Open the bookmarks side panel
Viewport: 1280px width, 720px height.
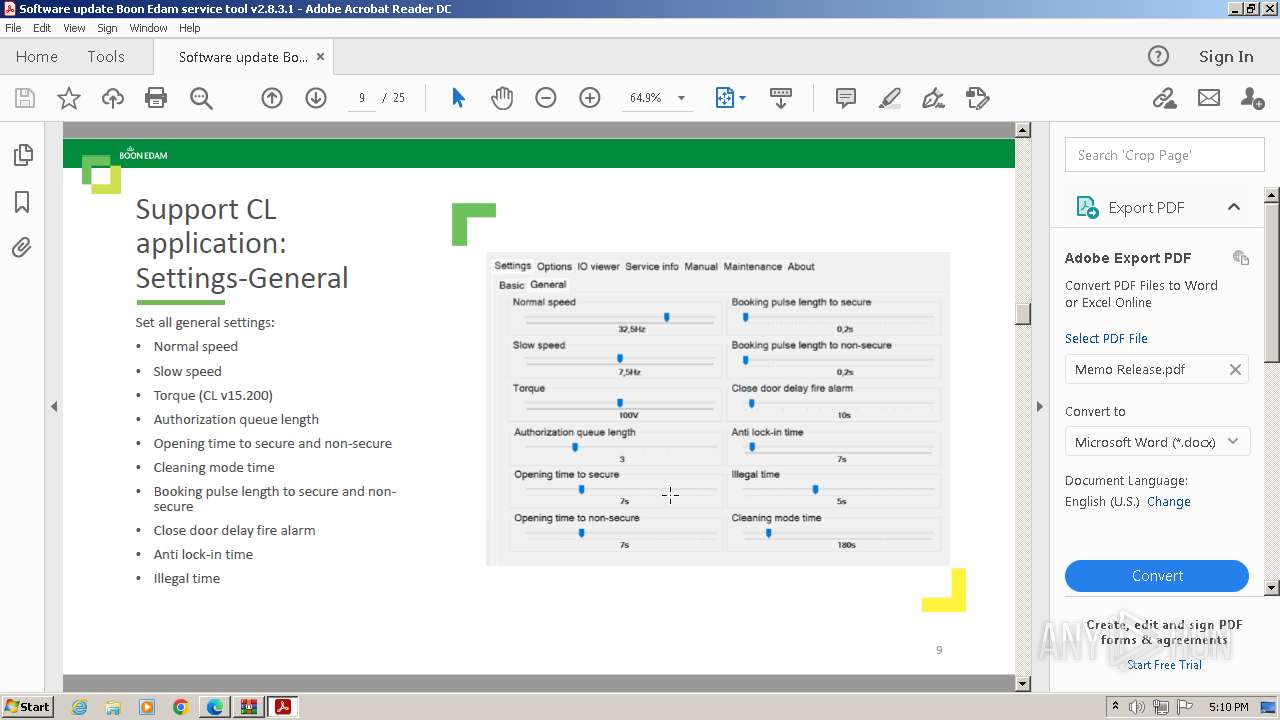[x=22, y=202]
